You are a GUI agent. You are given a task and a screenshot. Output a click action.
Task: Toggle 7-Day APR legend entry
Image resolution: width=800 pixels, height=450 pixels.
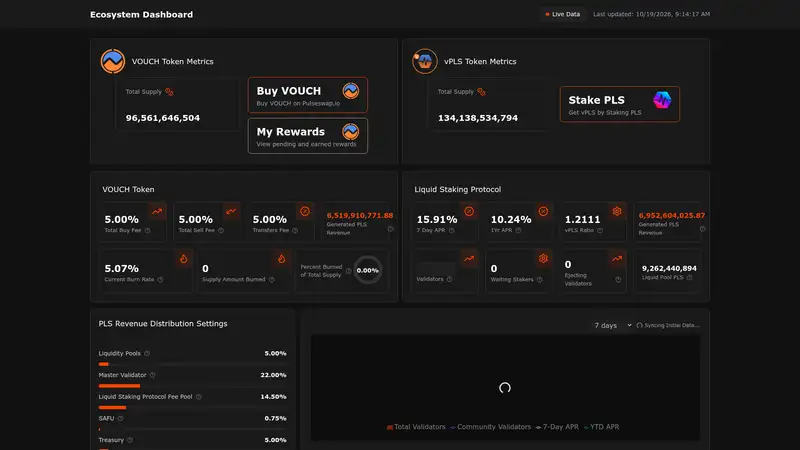point(557,427)
